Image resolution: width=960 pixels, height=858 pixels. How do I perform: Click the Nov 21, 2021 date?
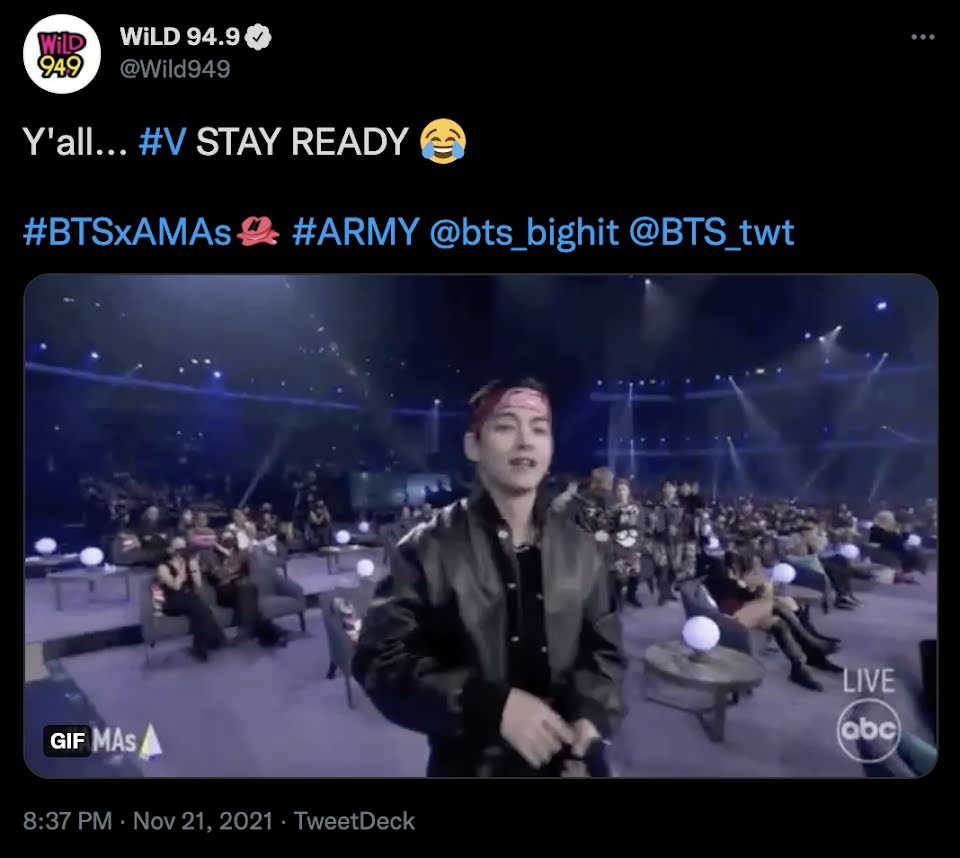(x=203, y=821)
